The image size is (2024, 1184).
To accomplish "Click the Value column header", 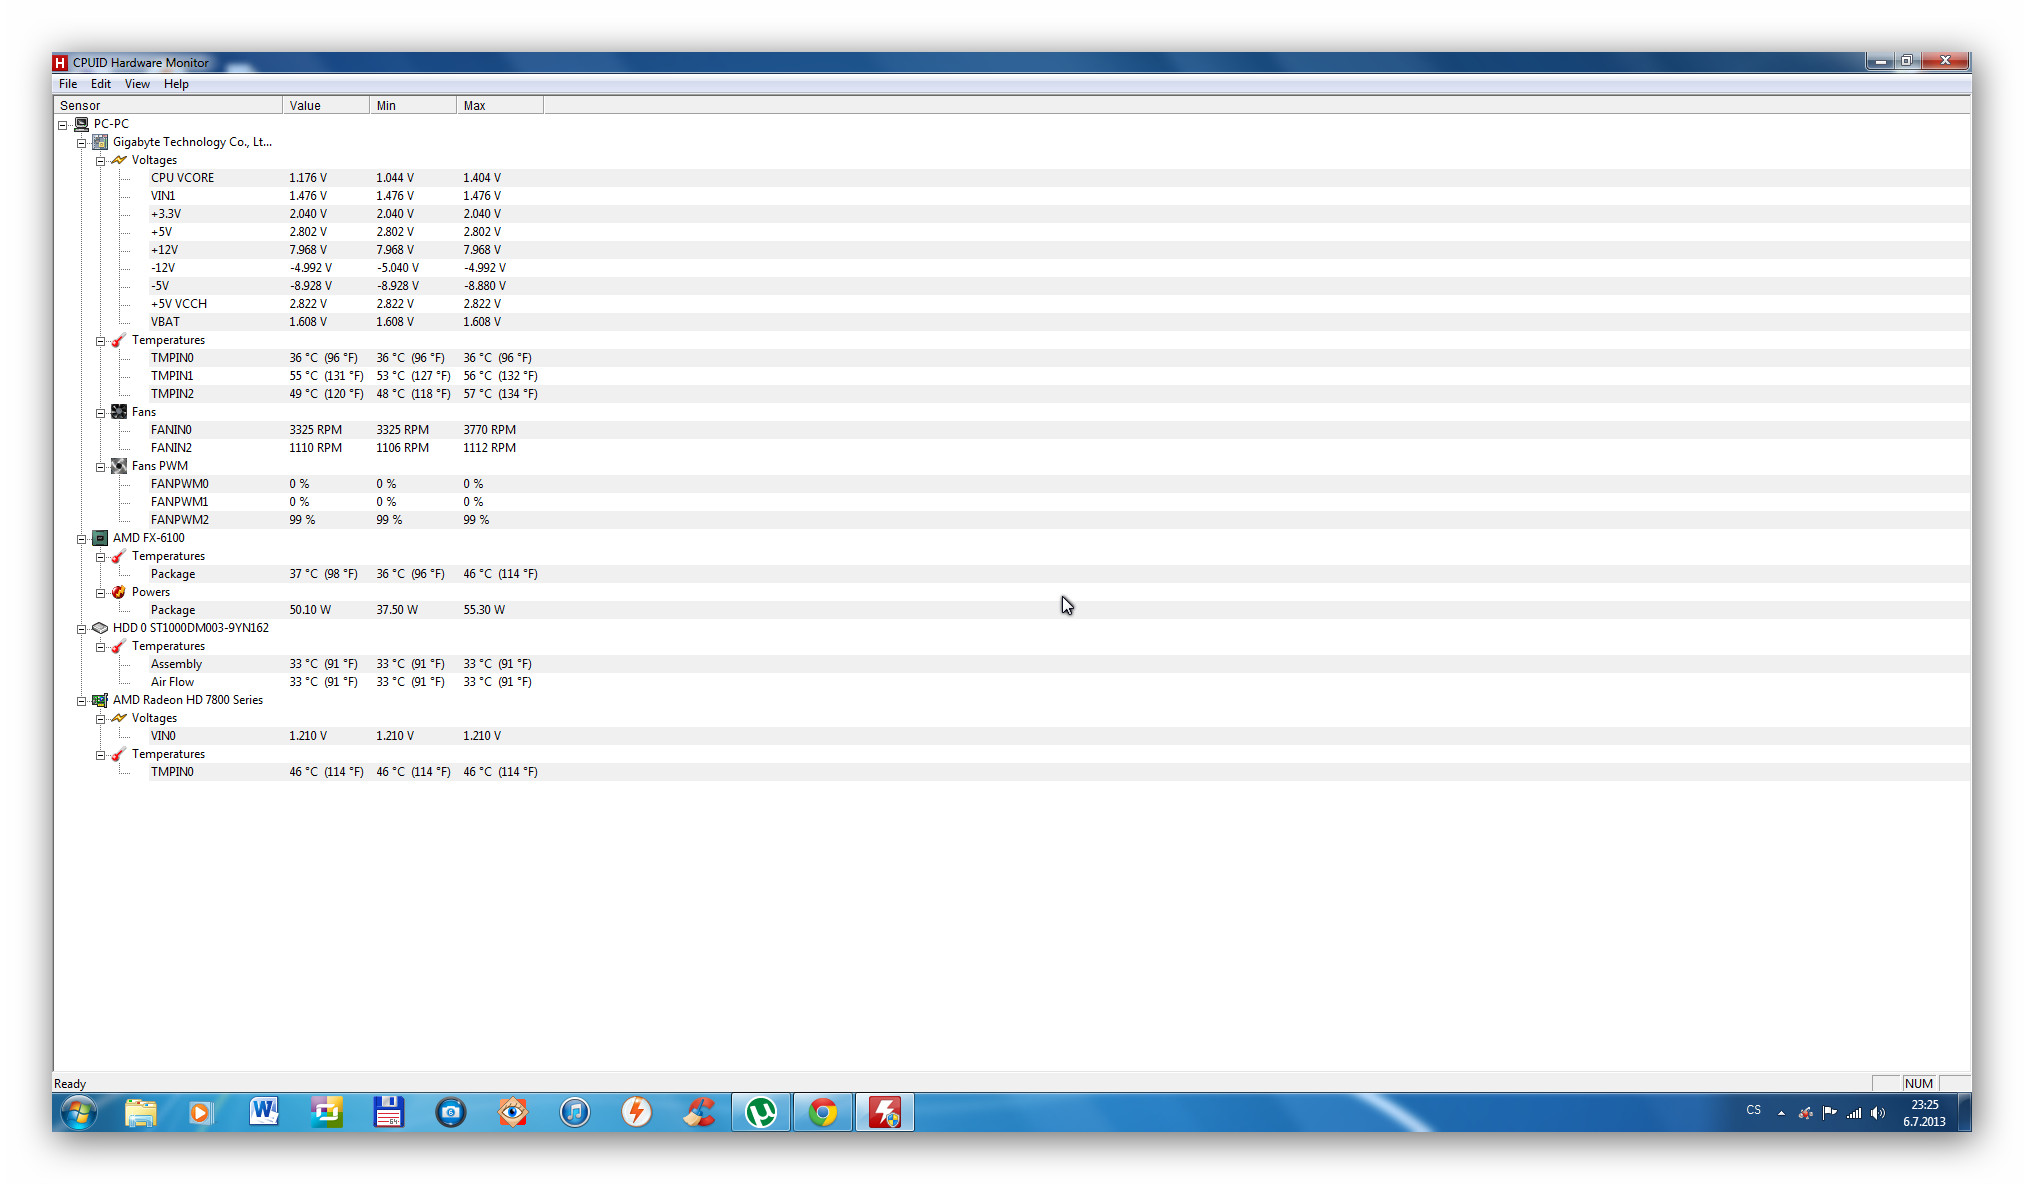I will point(326,105).
